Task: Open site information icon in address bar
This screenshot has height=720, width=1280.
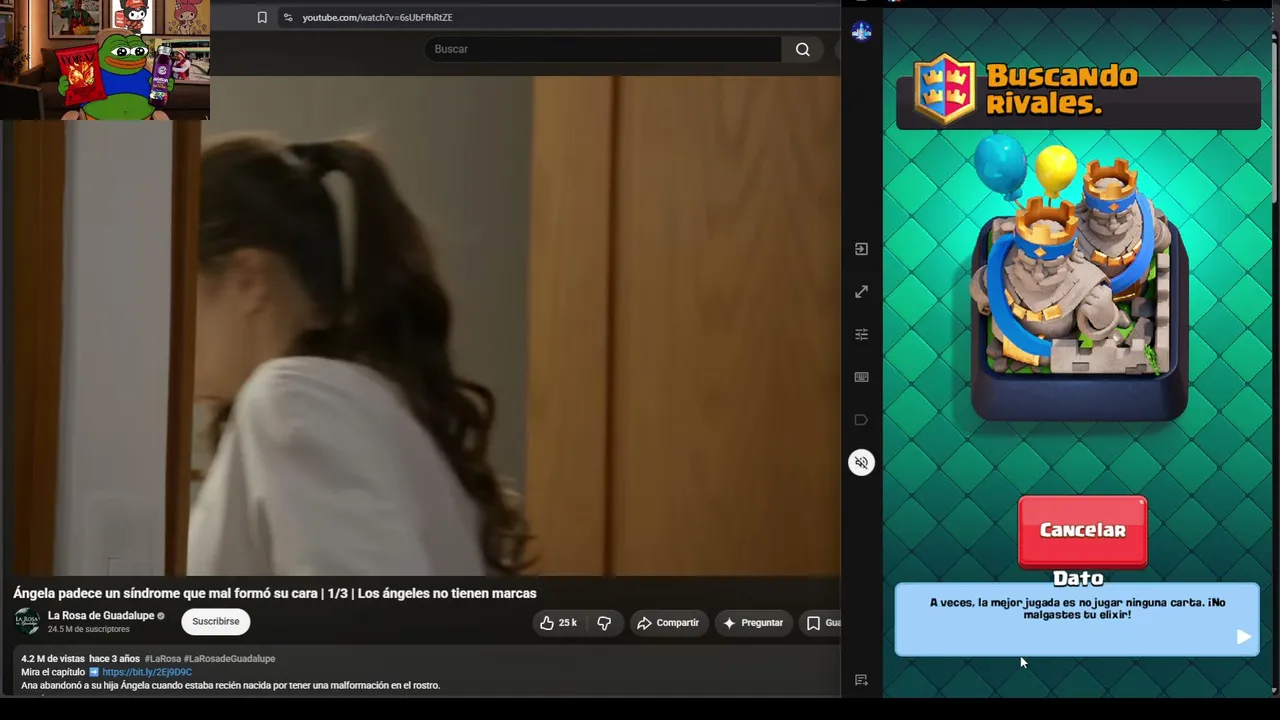Action: pyautogui.click(x=288, y=17)
